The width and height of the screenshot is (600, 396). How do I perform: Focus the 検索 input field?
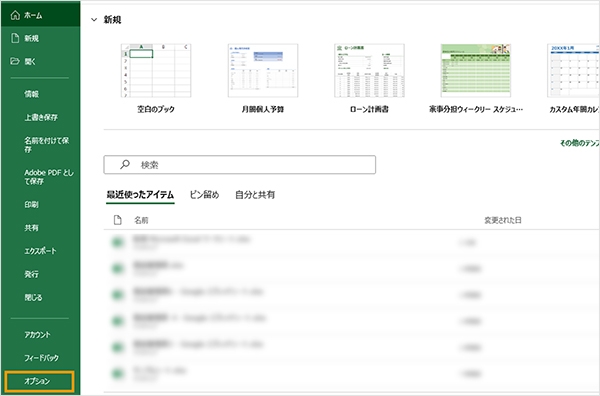coord(240,165)
